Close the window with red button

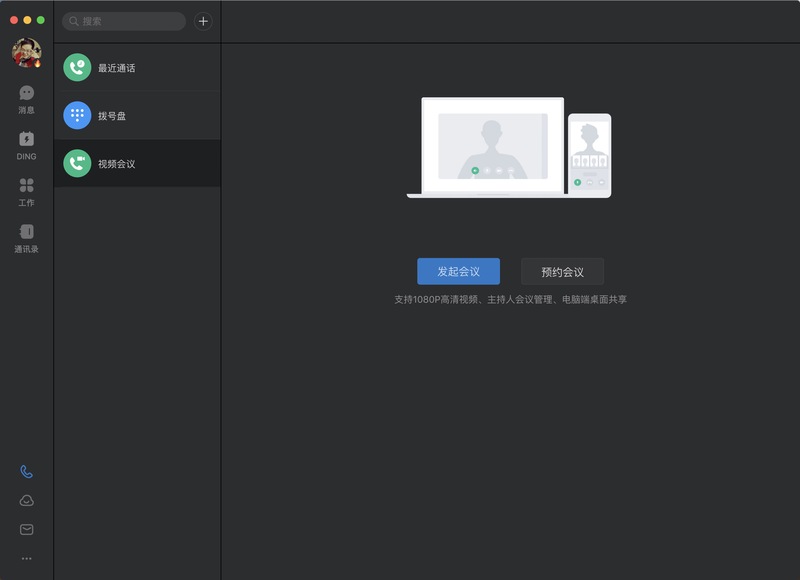coord(14,20)
